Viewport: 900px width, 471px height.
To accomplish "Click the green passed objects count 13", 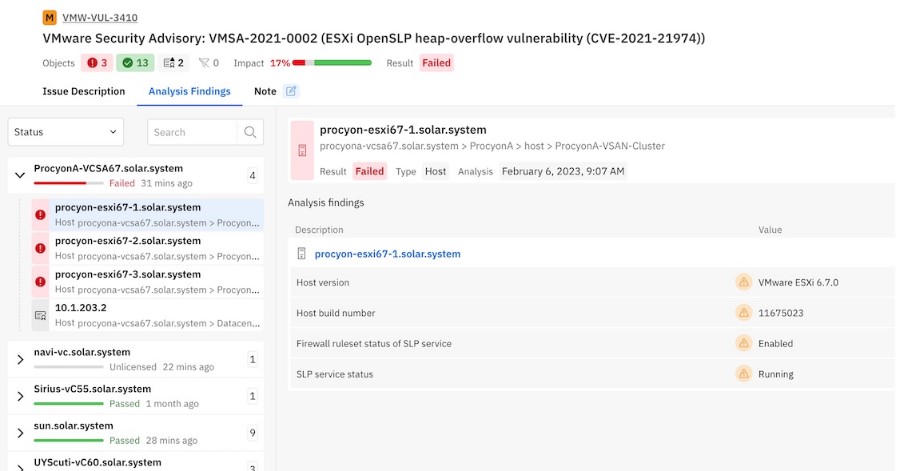I will (135, 63).
